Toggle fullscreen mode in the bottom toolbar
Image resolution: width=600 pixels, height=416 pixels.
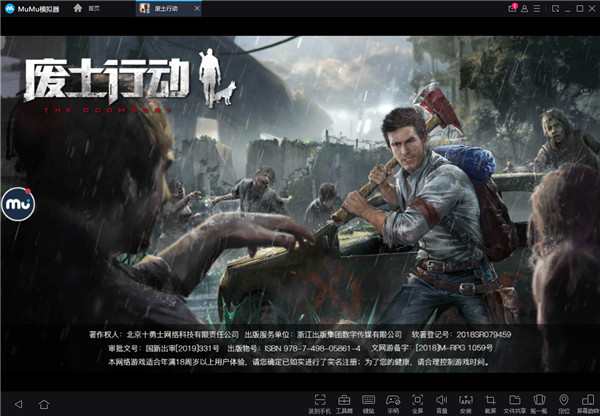(417, 404)
